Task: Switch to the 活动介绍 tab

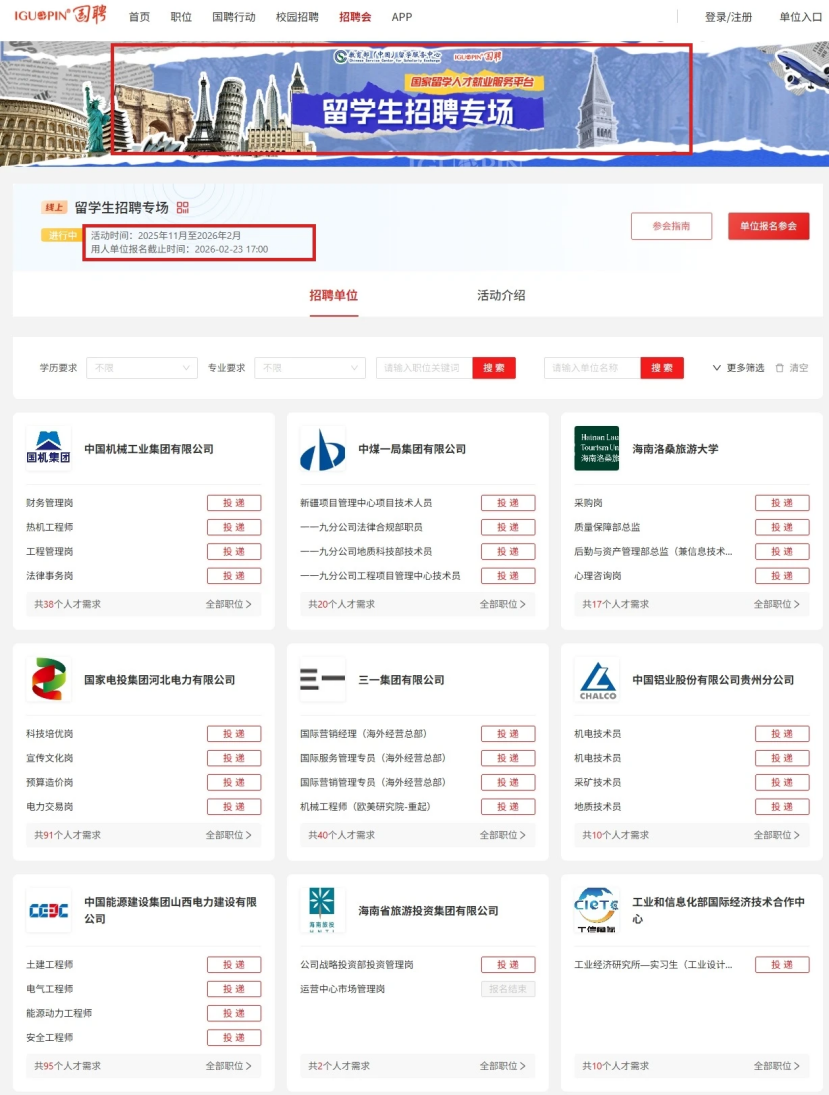Action: point(501,296)
